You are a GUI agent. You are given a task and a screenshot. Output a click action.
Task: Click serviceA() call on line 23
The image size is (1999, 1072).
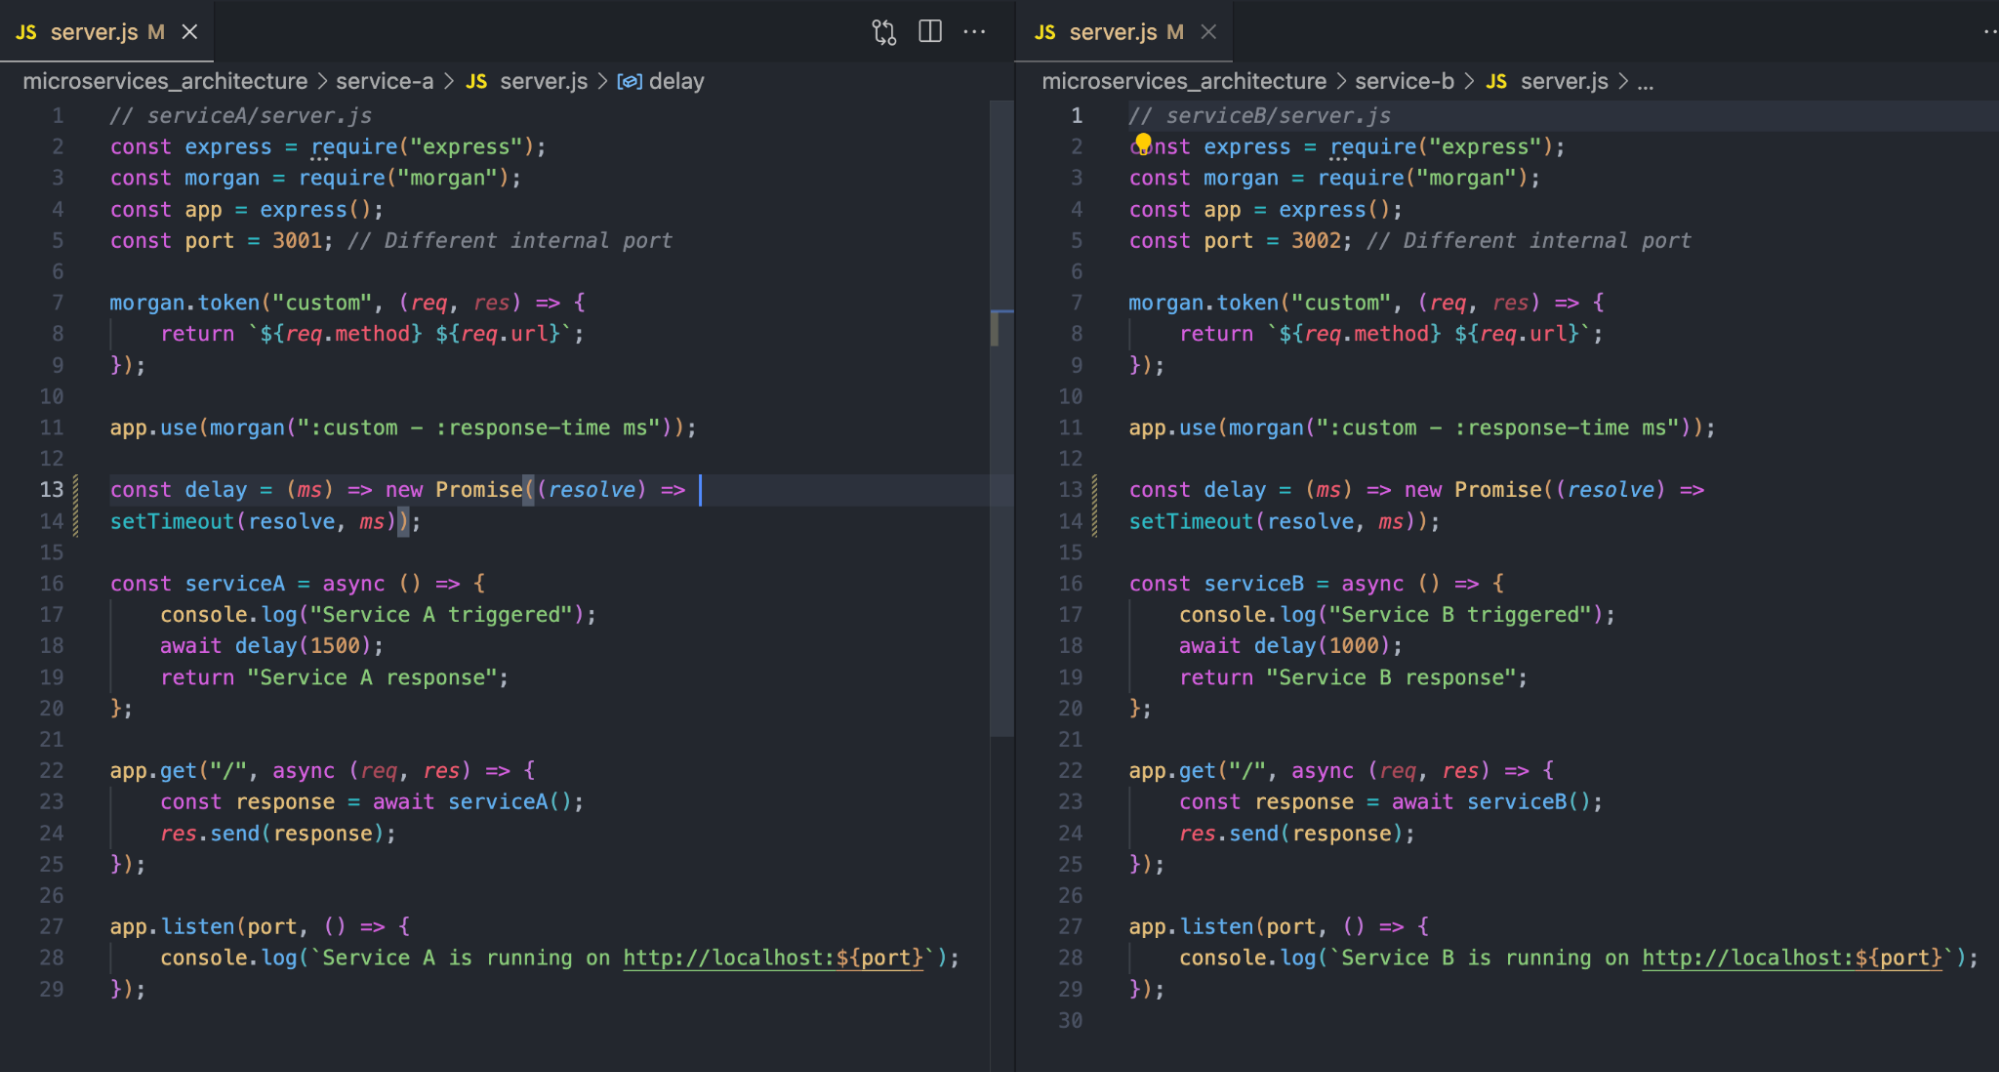510,802
